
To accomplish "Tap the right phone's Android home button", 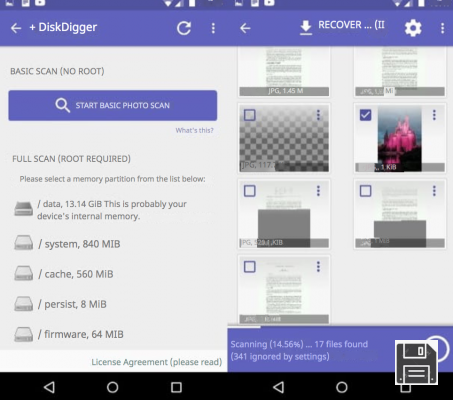I will tap(342, 387).
